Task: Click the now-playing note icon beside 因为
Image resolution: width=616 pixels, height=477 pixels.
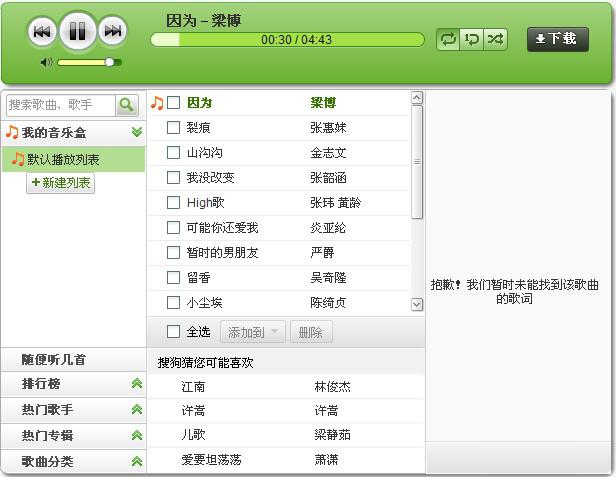Action: [x=157, y=103]
